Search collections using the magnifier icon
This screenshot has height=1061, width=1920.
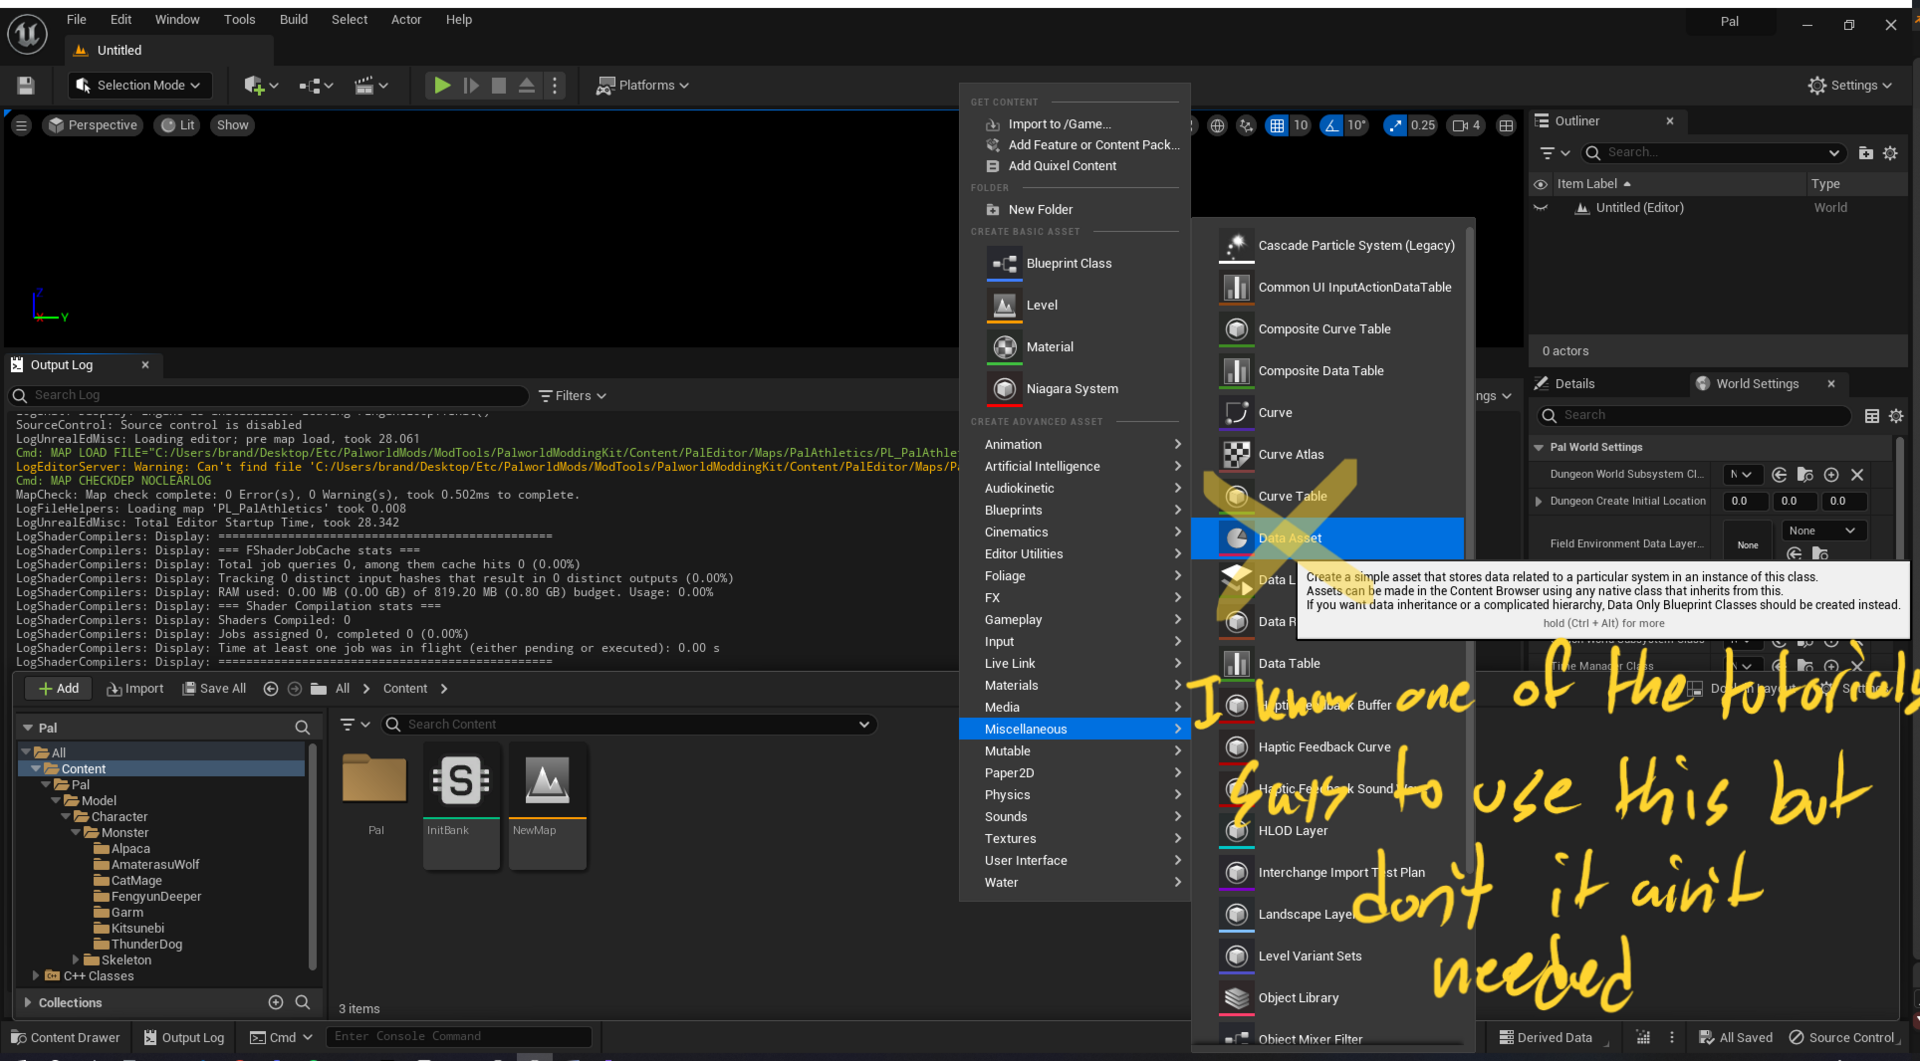pos(302,1002)
